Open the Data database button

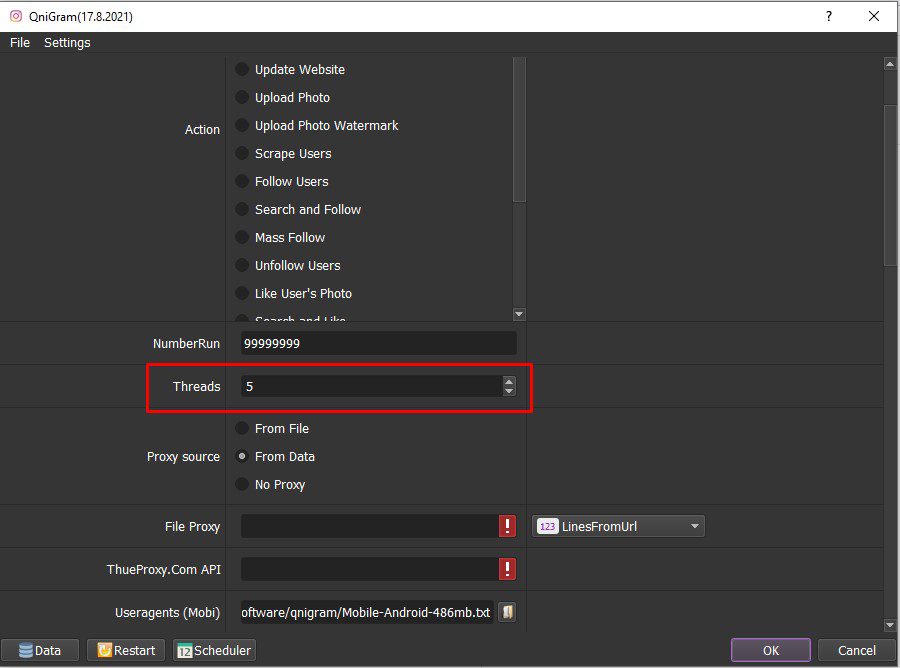pyautogui.click(x=40, y=650)
